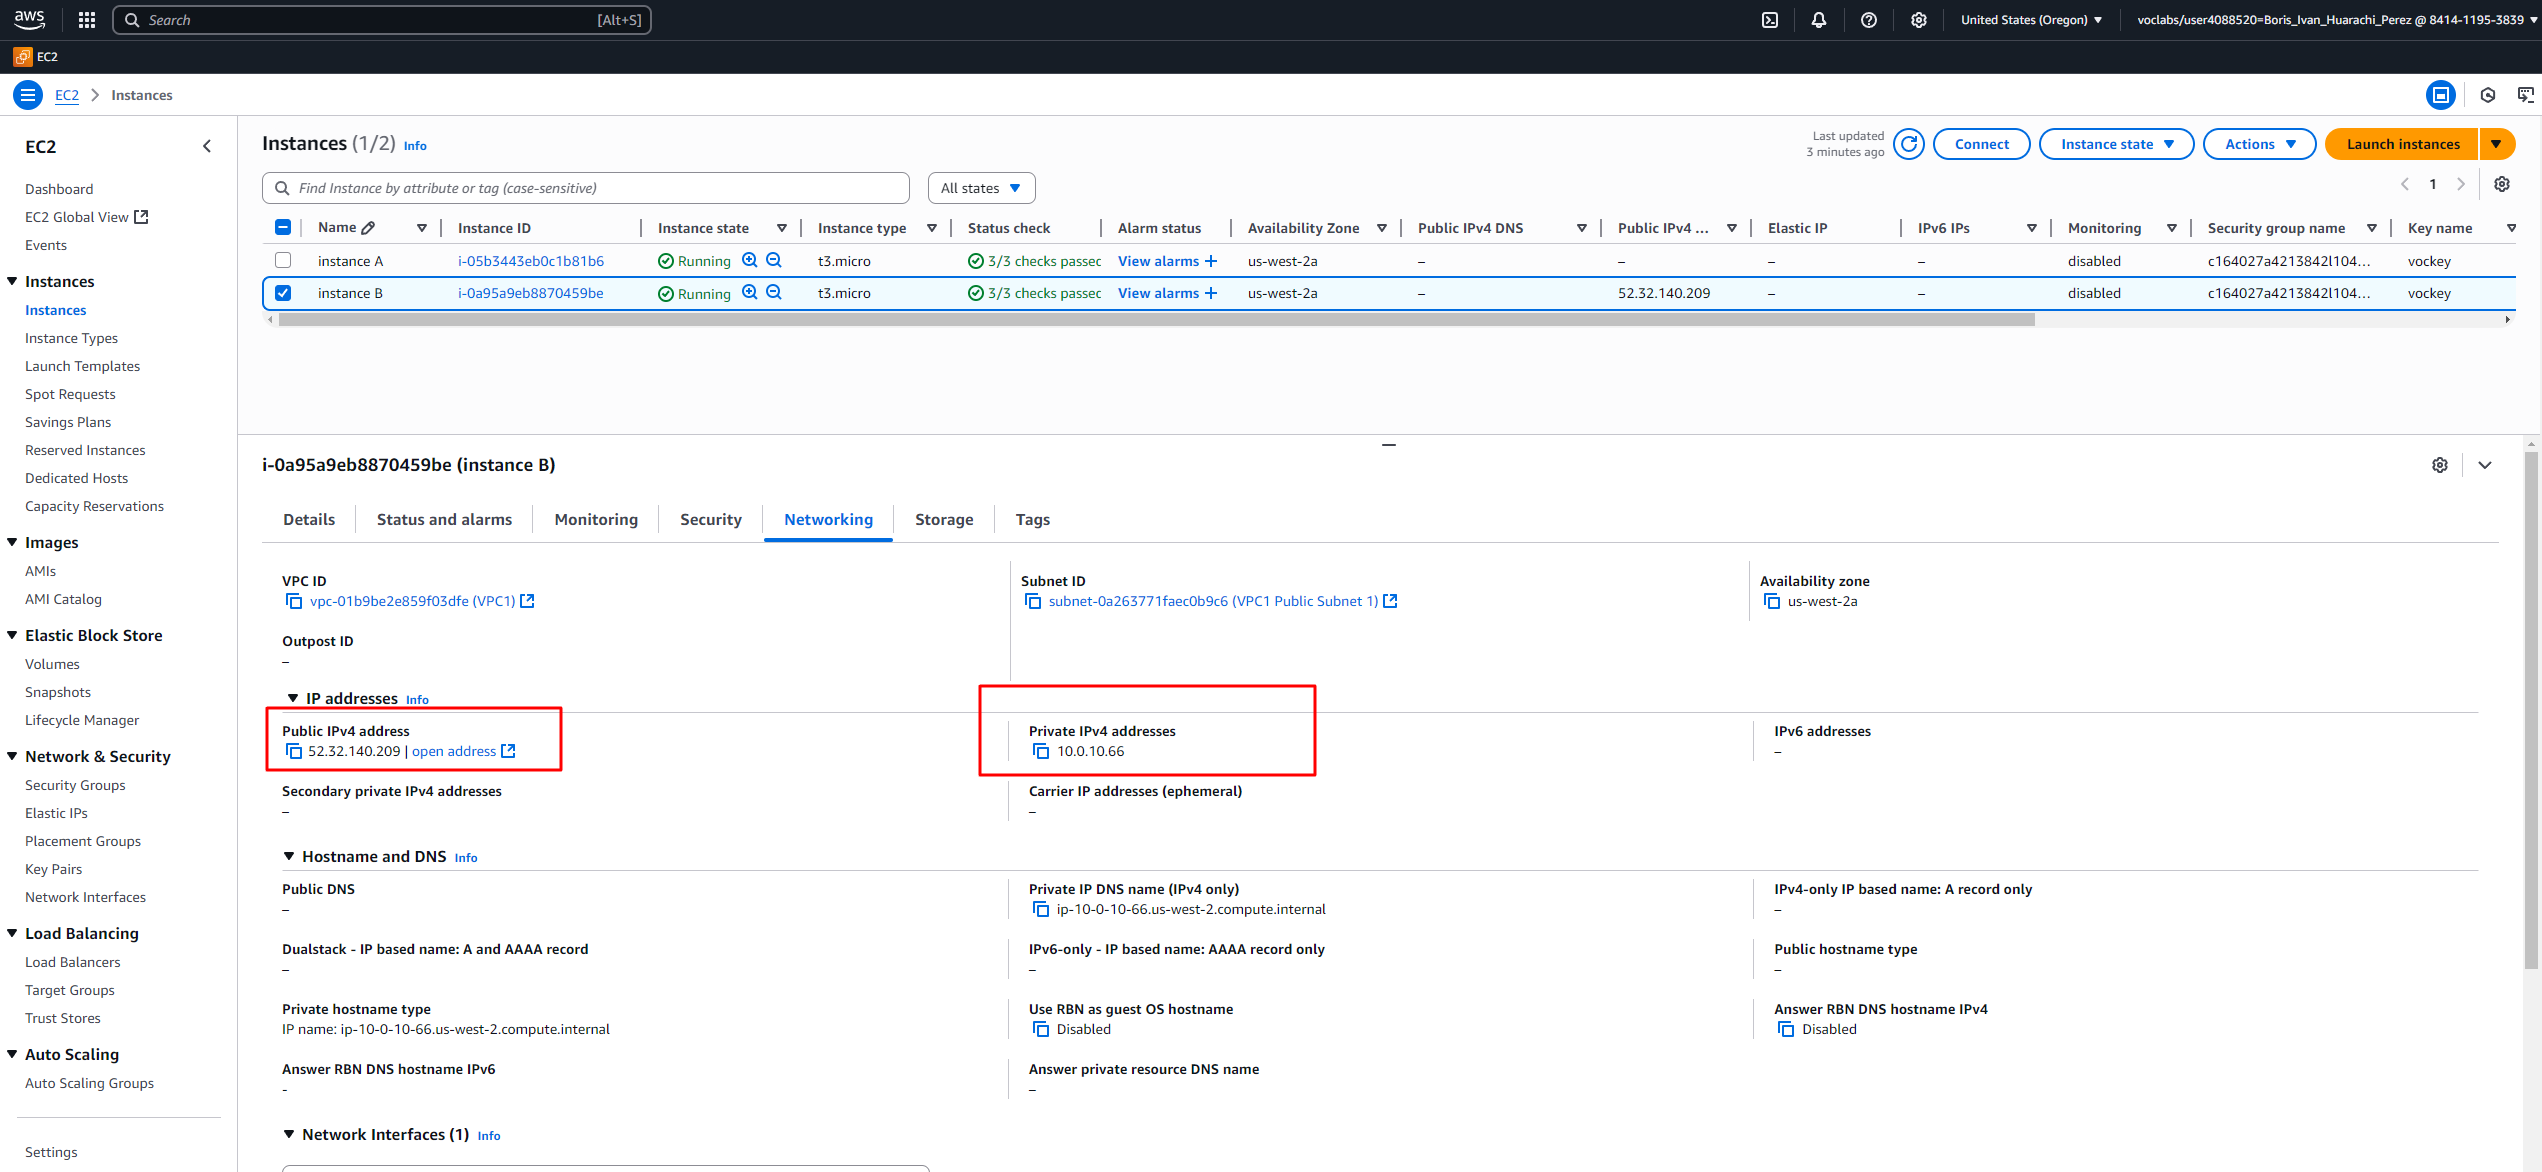
Task: Copy private IPv4 address 10.0.10.66
Action: (1041, 751)
